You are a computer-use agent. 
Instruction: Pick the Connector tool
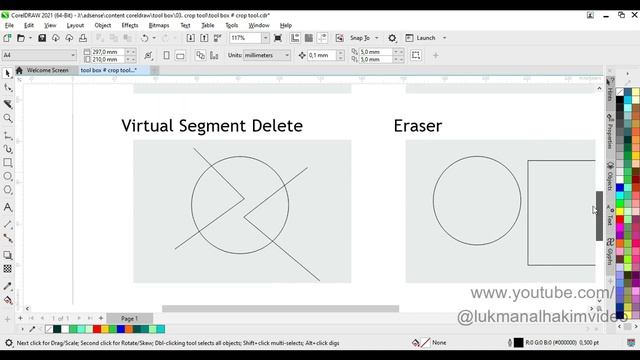click(x=7, y=238)
